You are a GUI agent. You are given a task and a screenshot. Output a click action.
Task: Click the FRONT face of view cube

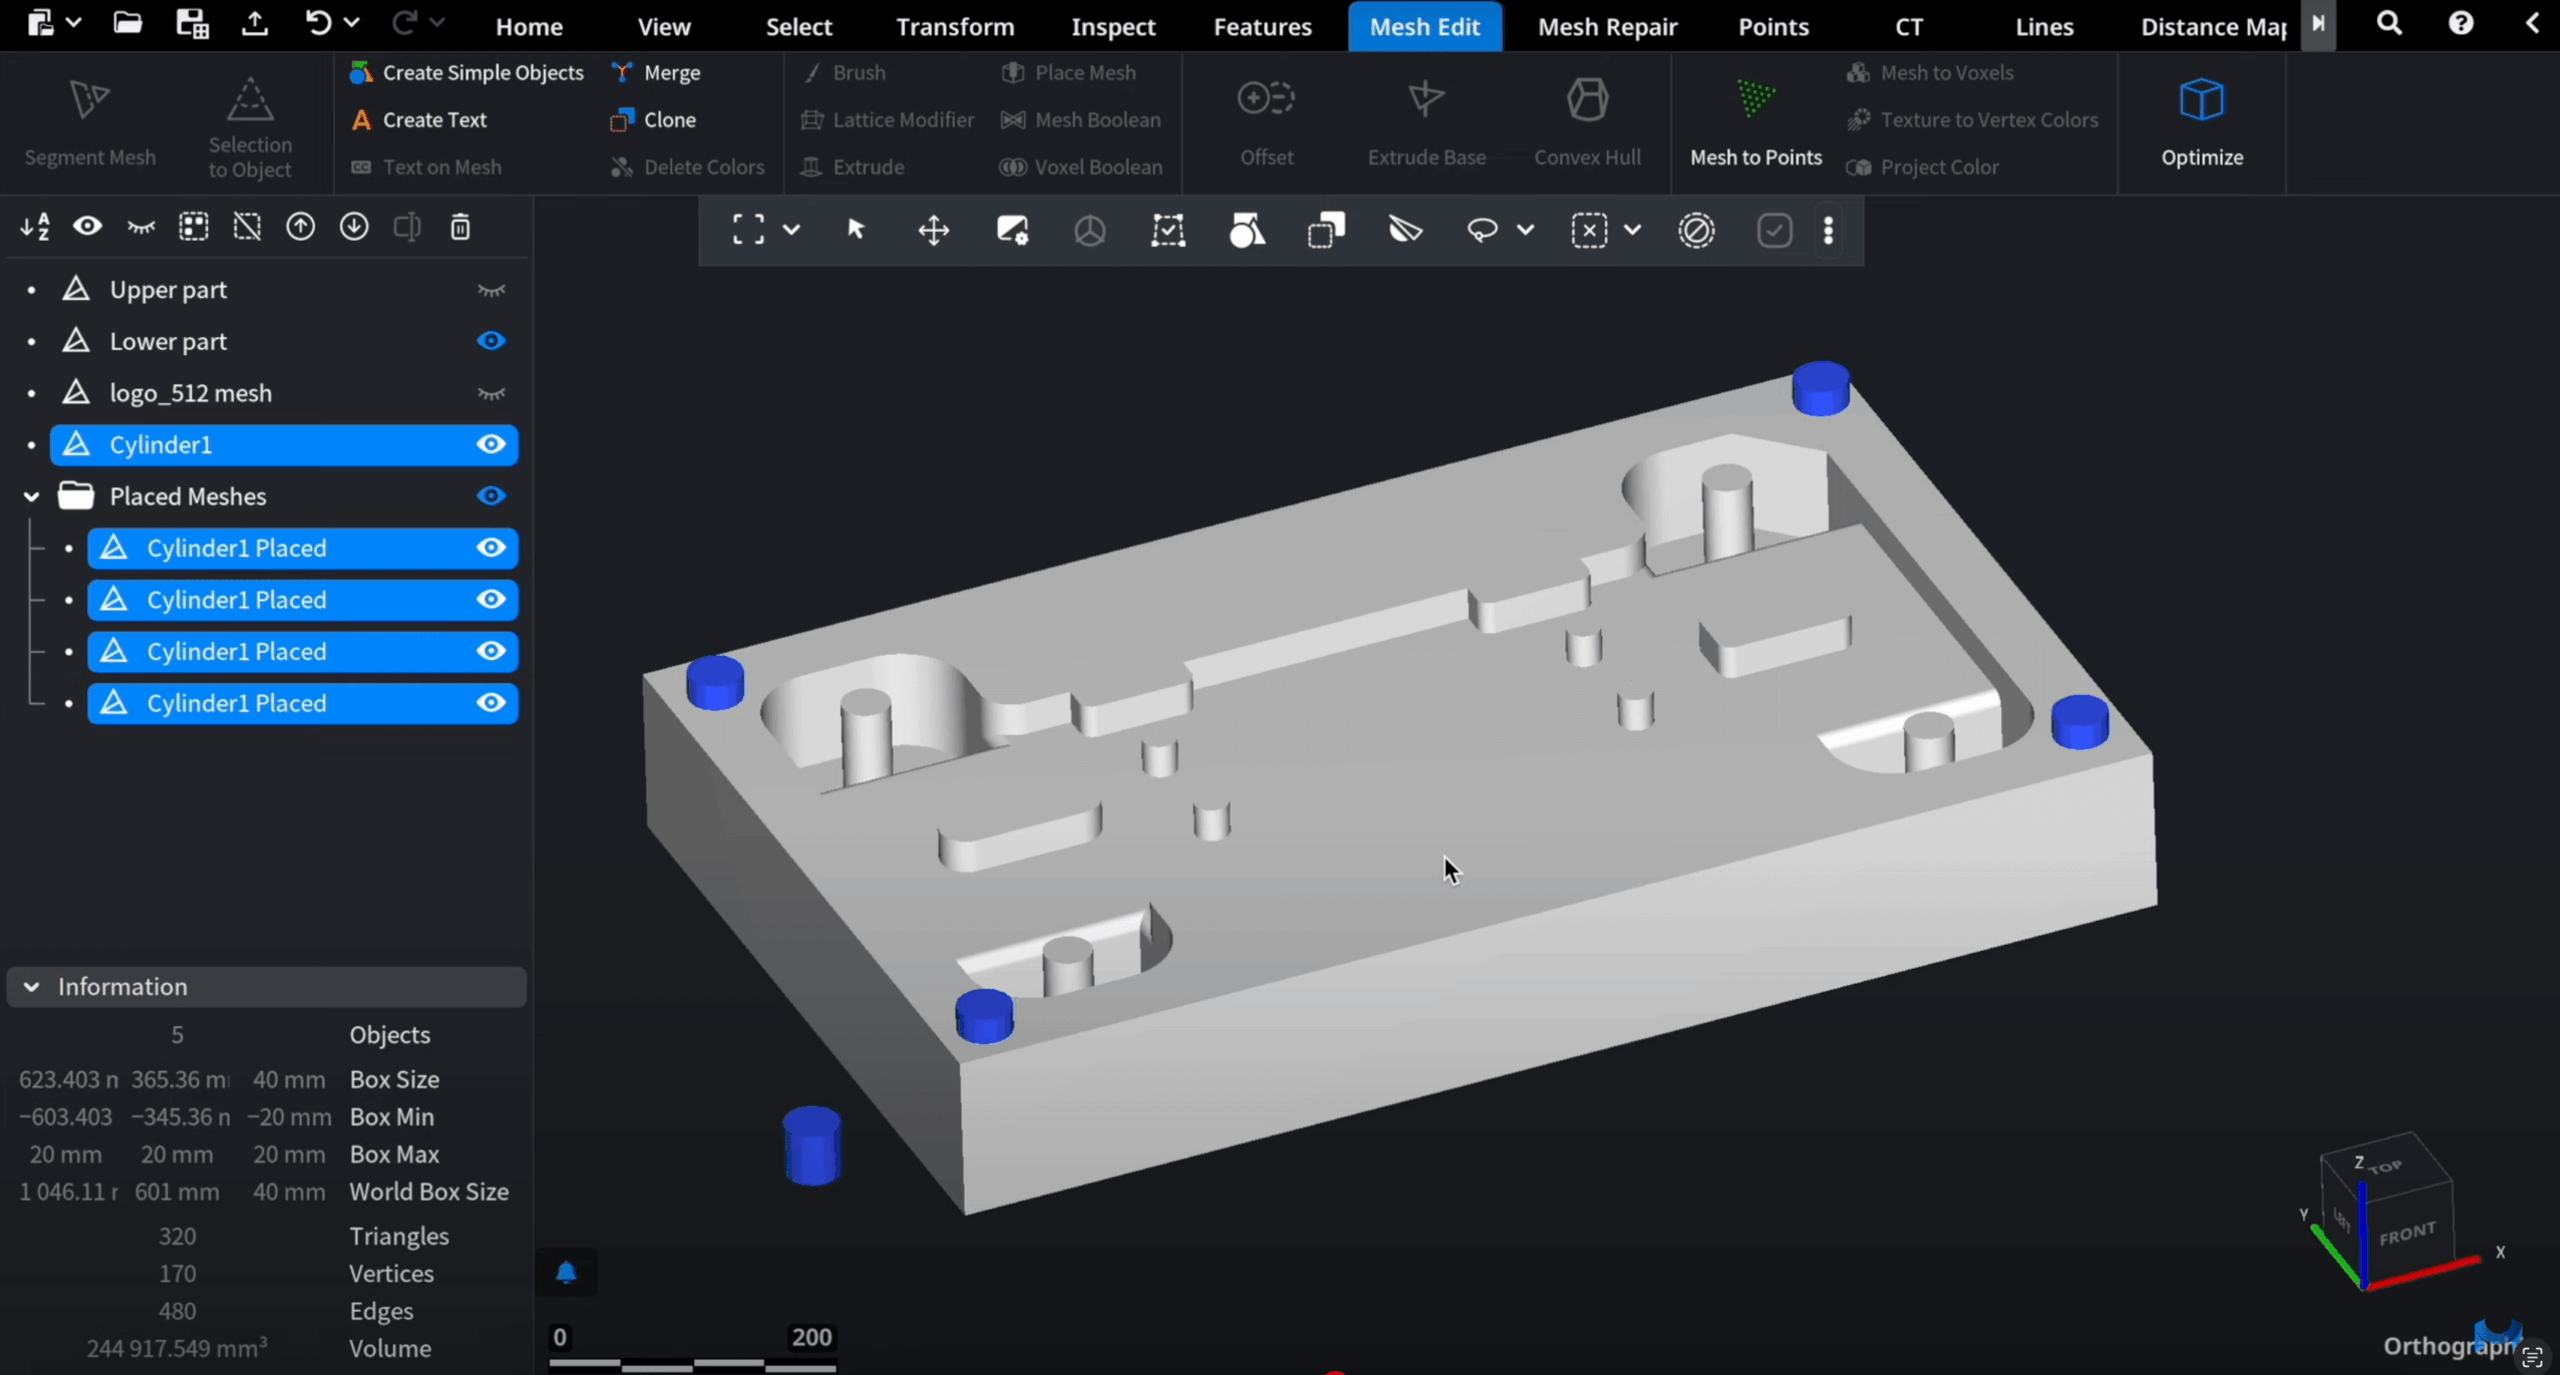tap(2407, 1235)
